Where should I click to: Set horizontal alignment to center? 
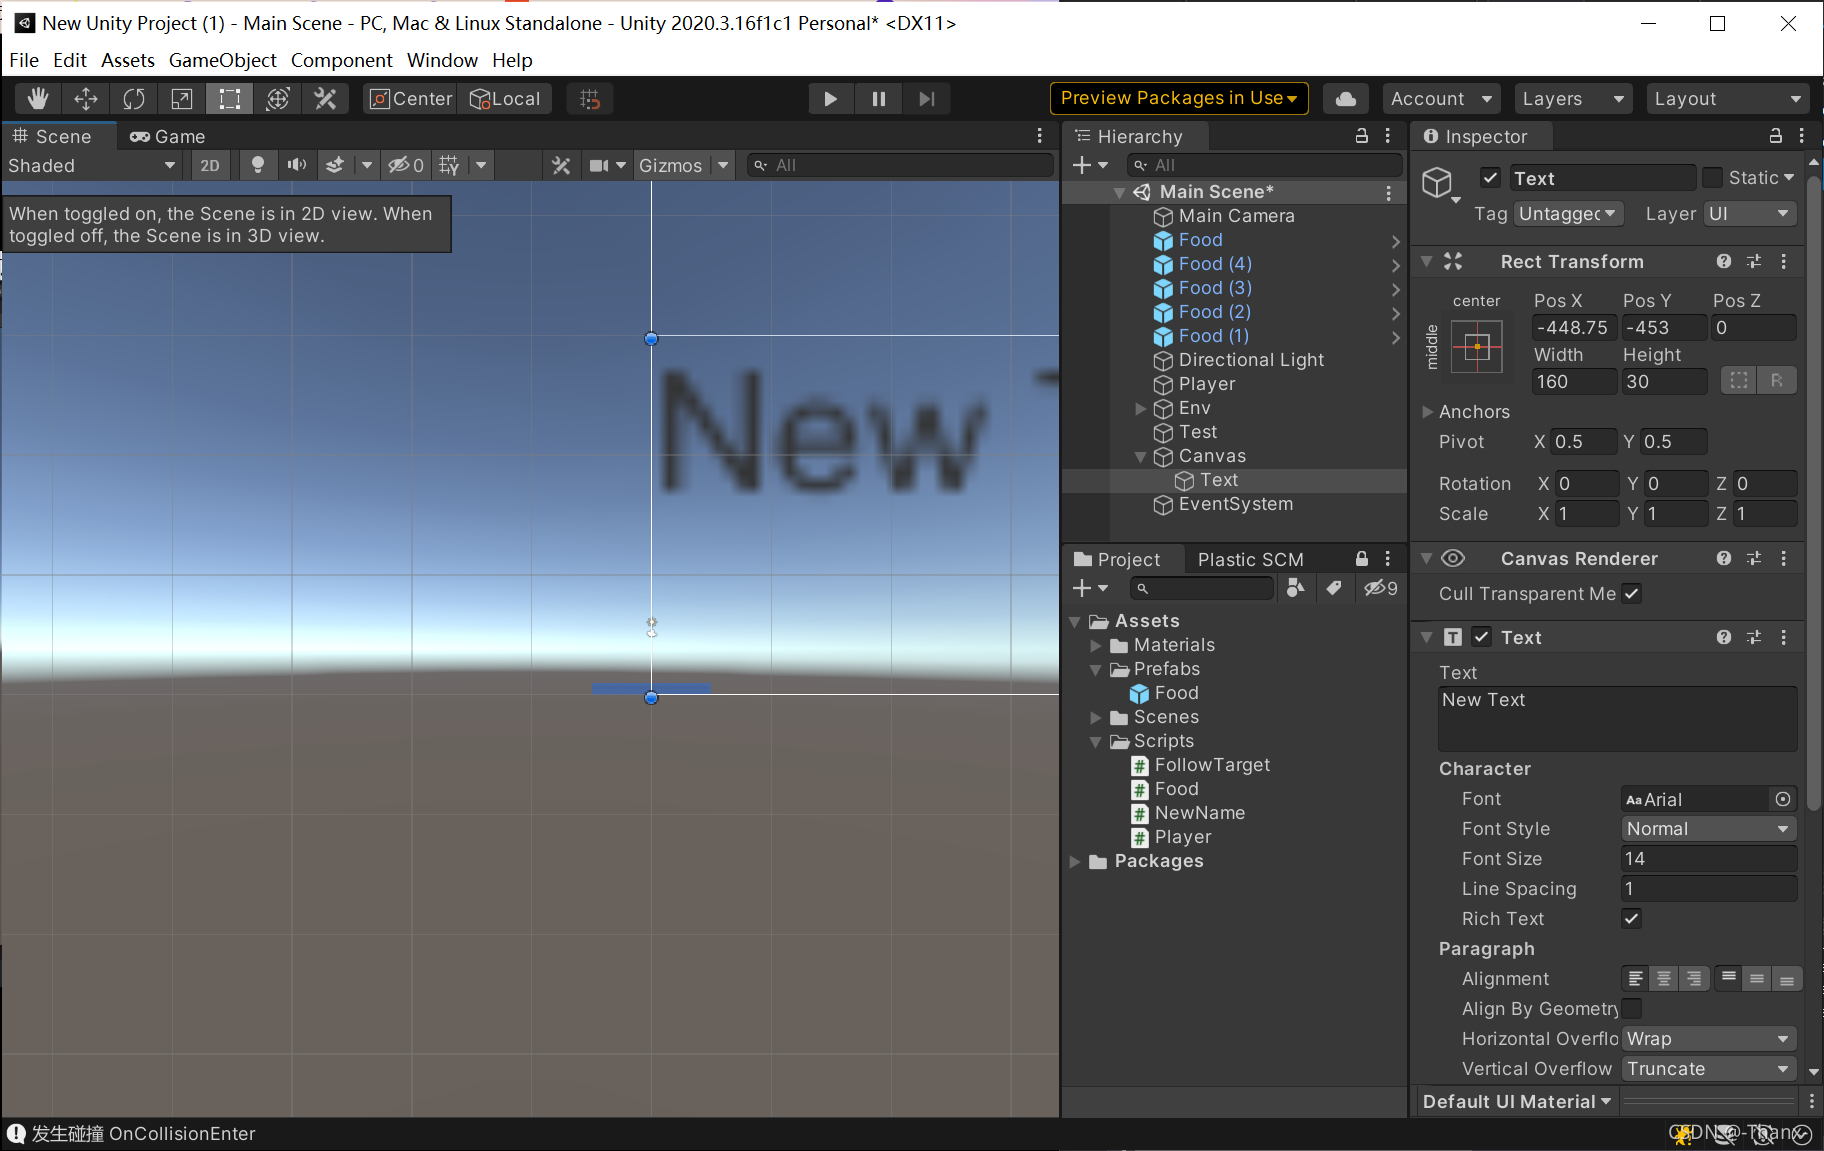(1664, 979)
